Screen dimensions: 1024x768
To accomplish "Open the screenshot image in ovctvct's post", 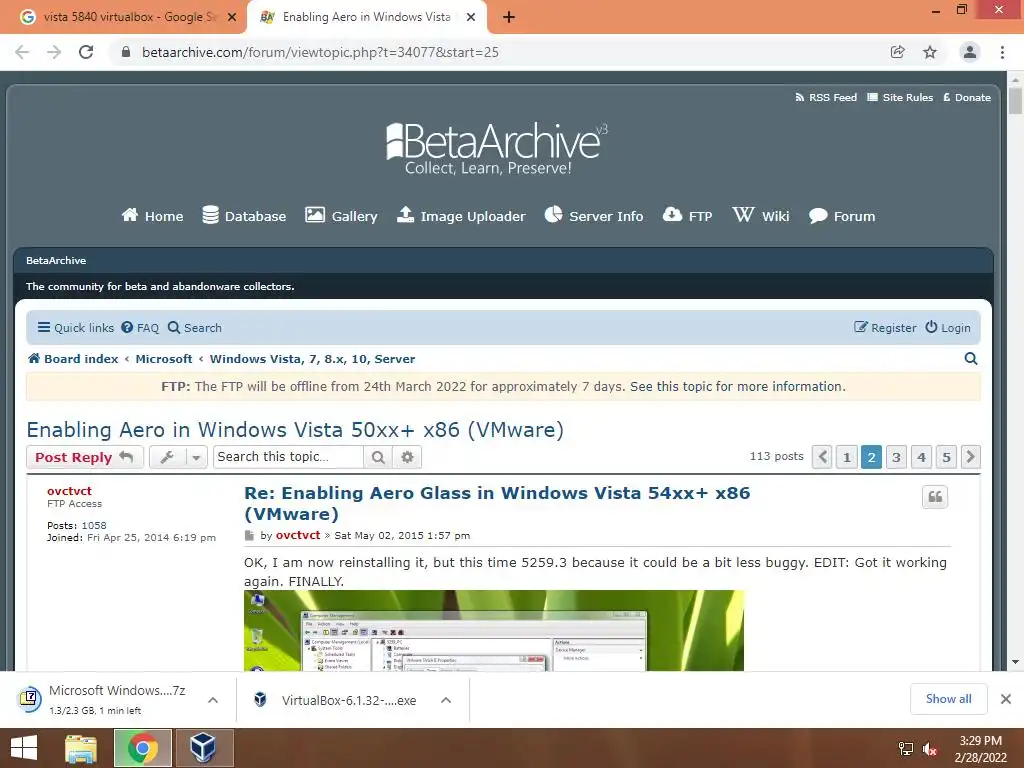I will click(494, 630).
